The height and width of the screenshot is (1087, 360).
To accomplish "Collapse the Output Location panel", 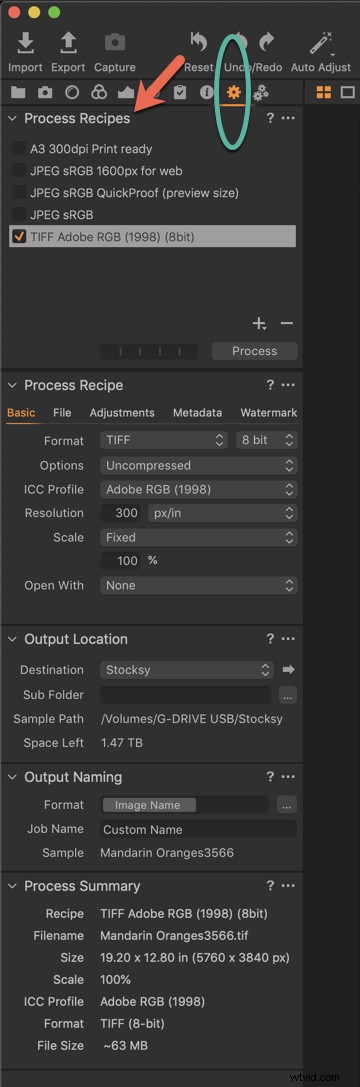I will click(x=12, y=639).
